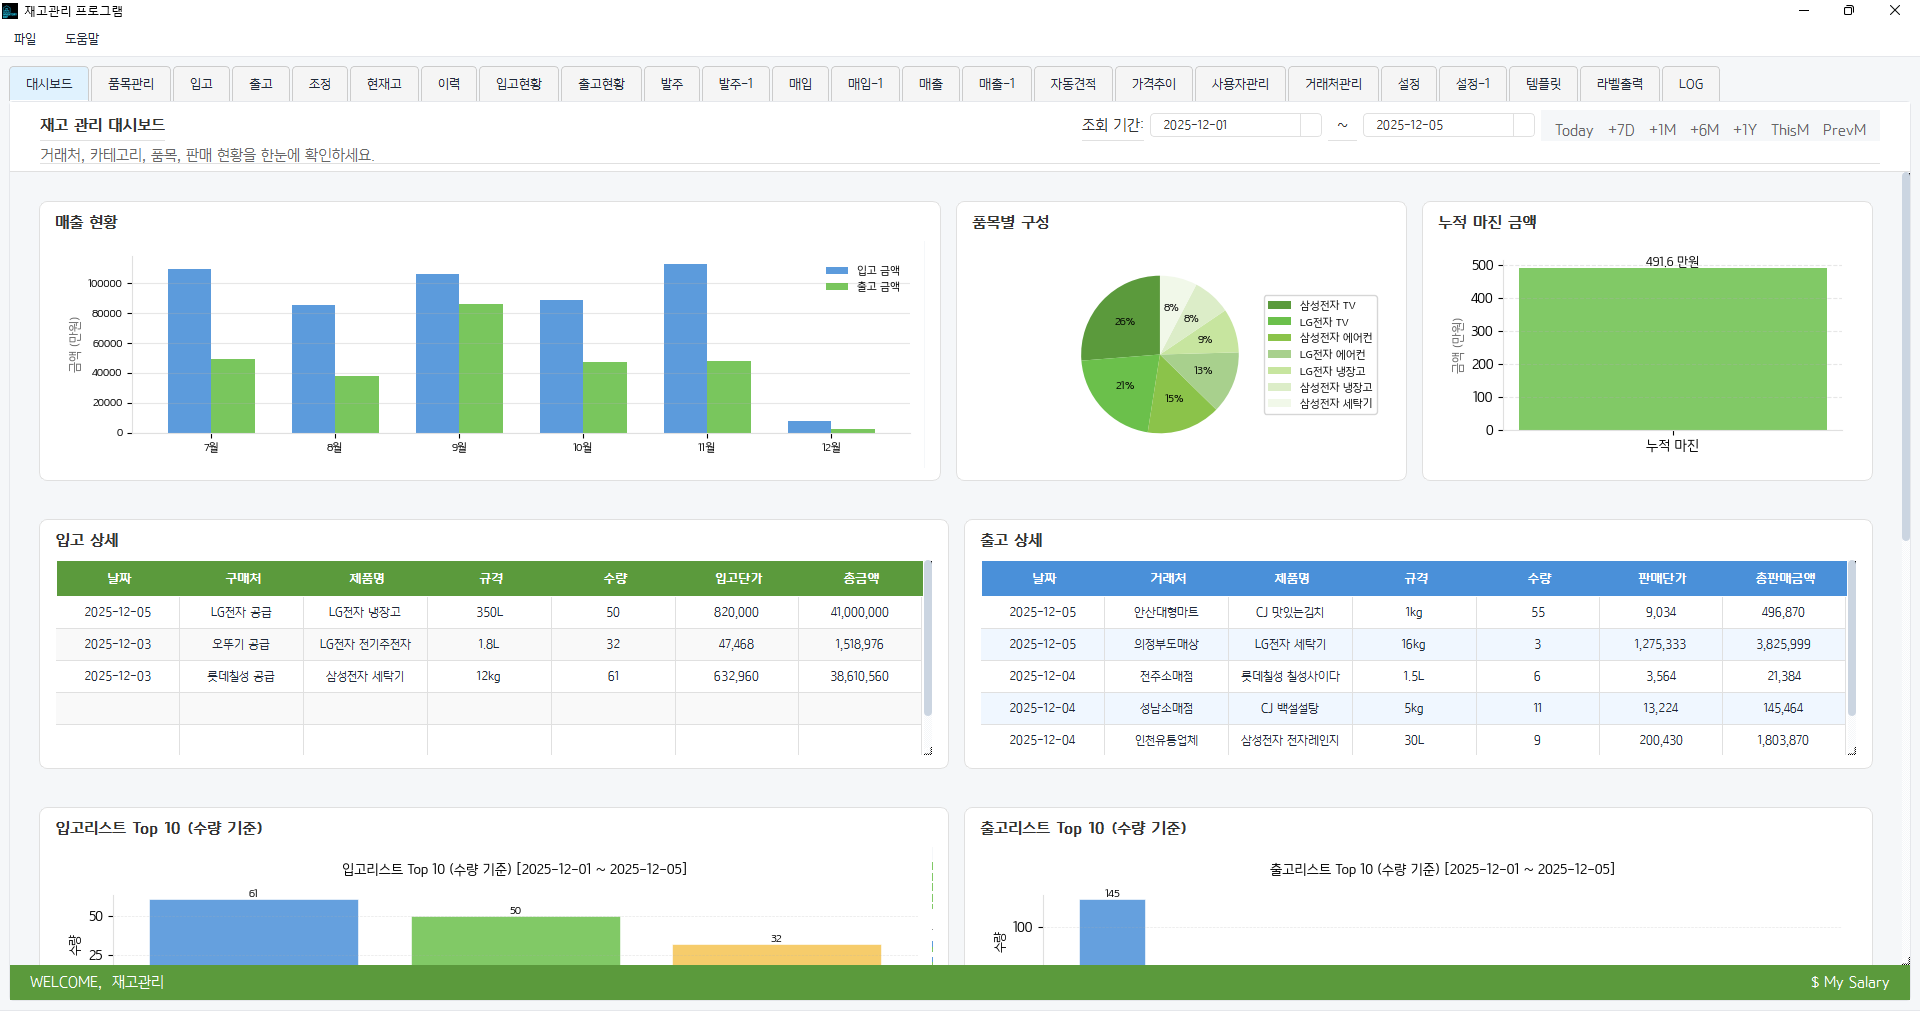Open the 도움말 menu

pos(82,39)
